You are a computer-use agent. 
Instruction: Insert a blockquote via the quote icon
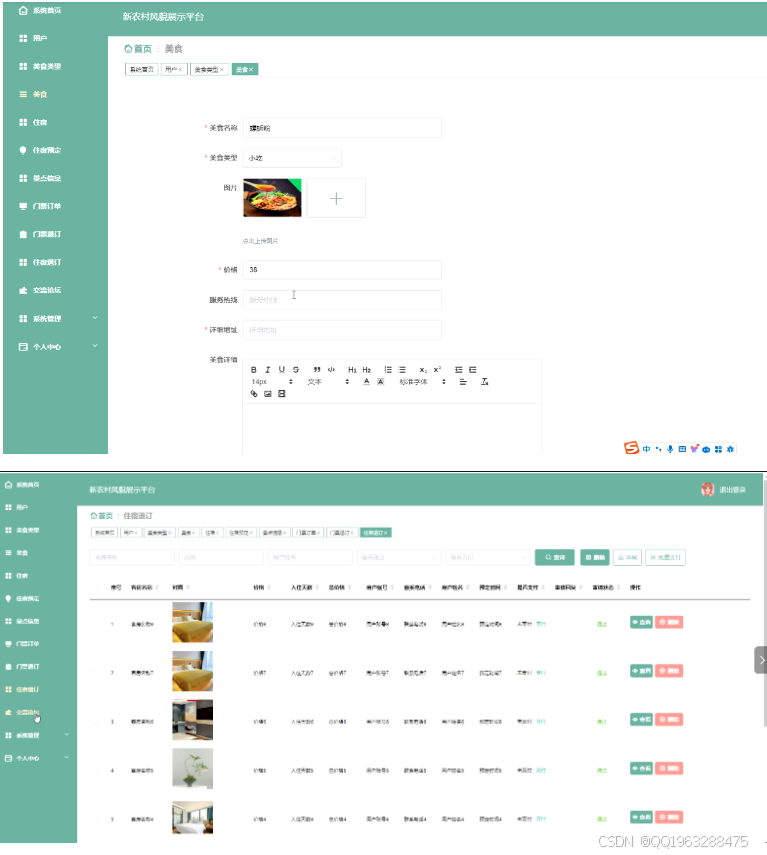point(317,370)
